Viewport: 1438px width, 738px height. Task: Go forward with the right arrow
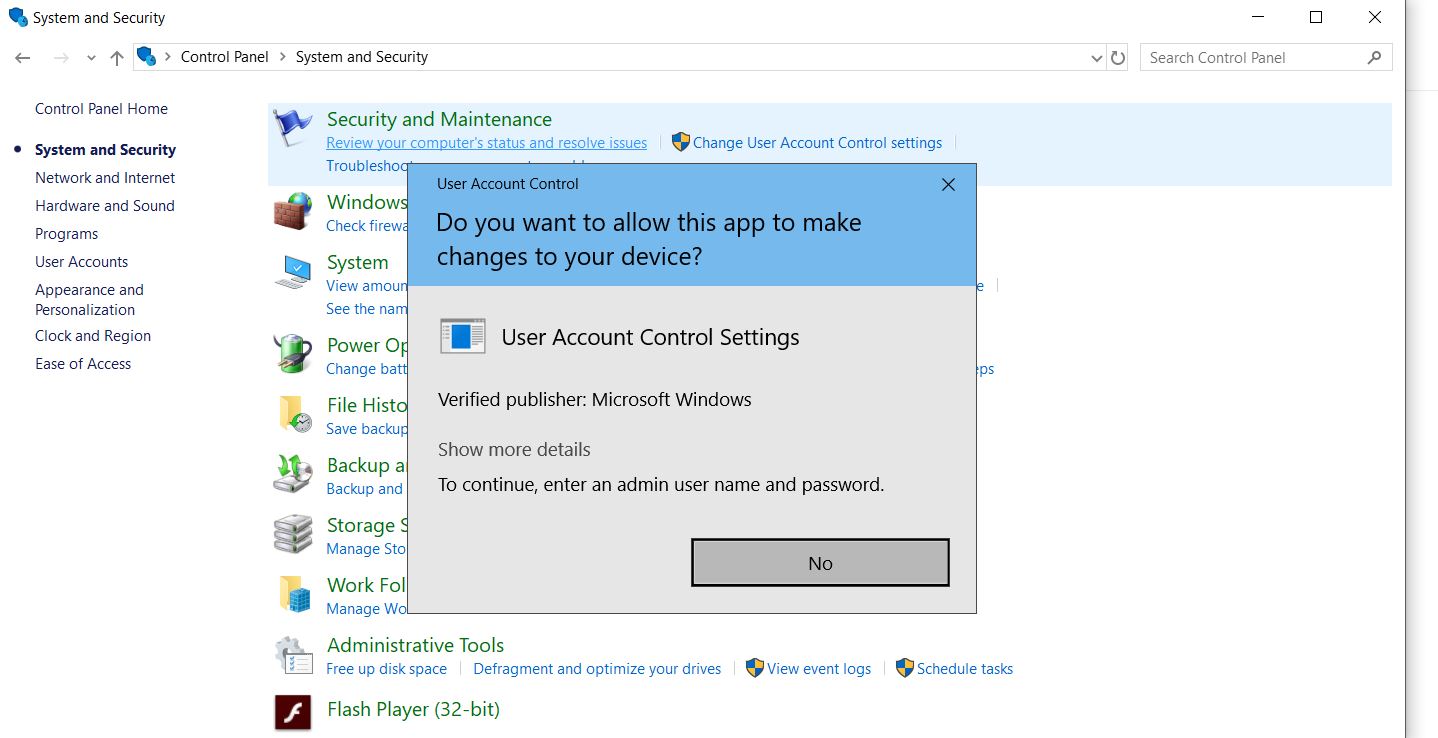click(61, 58)
